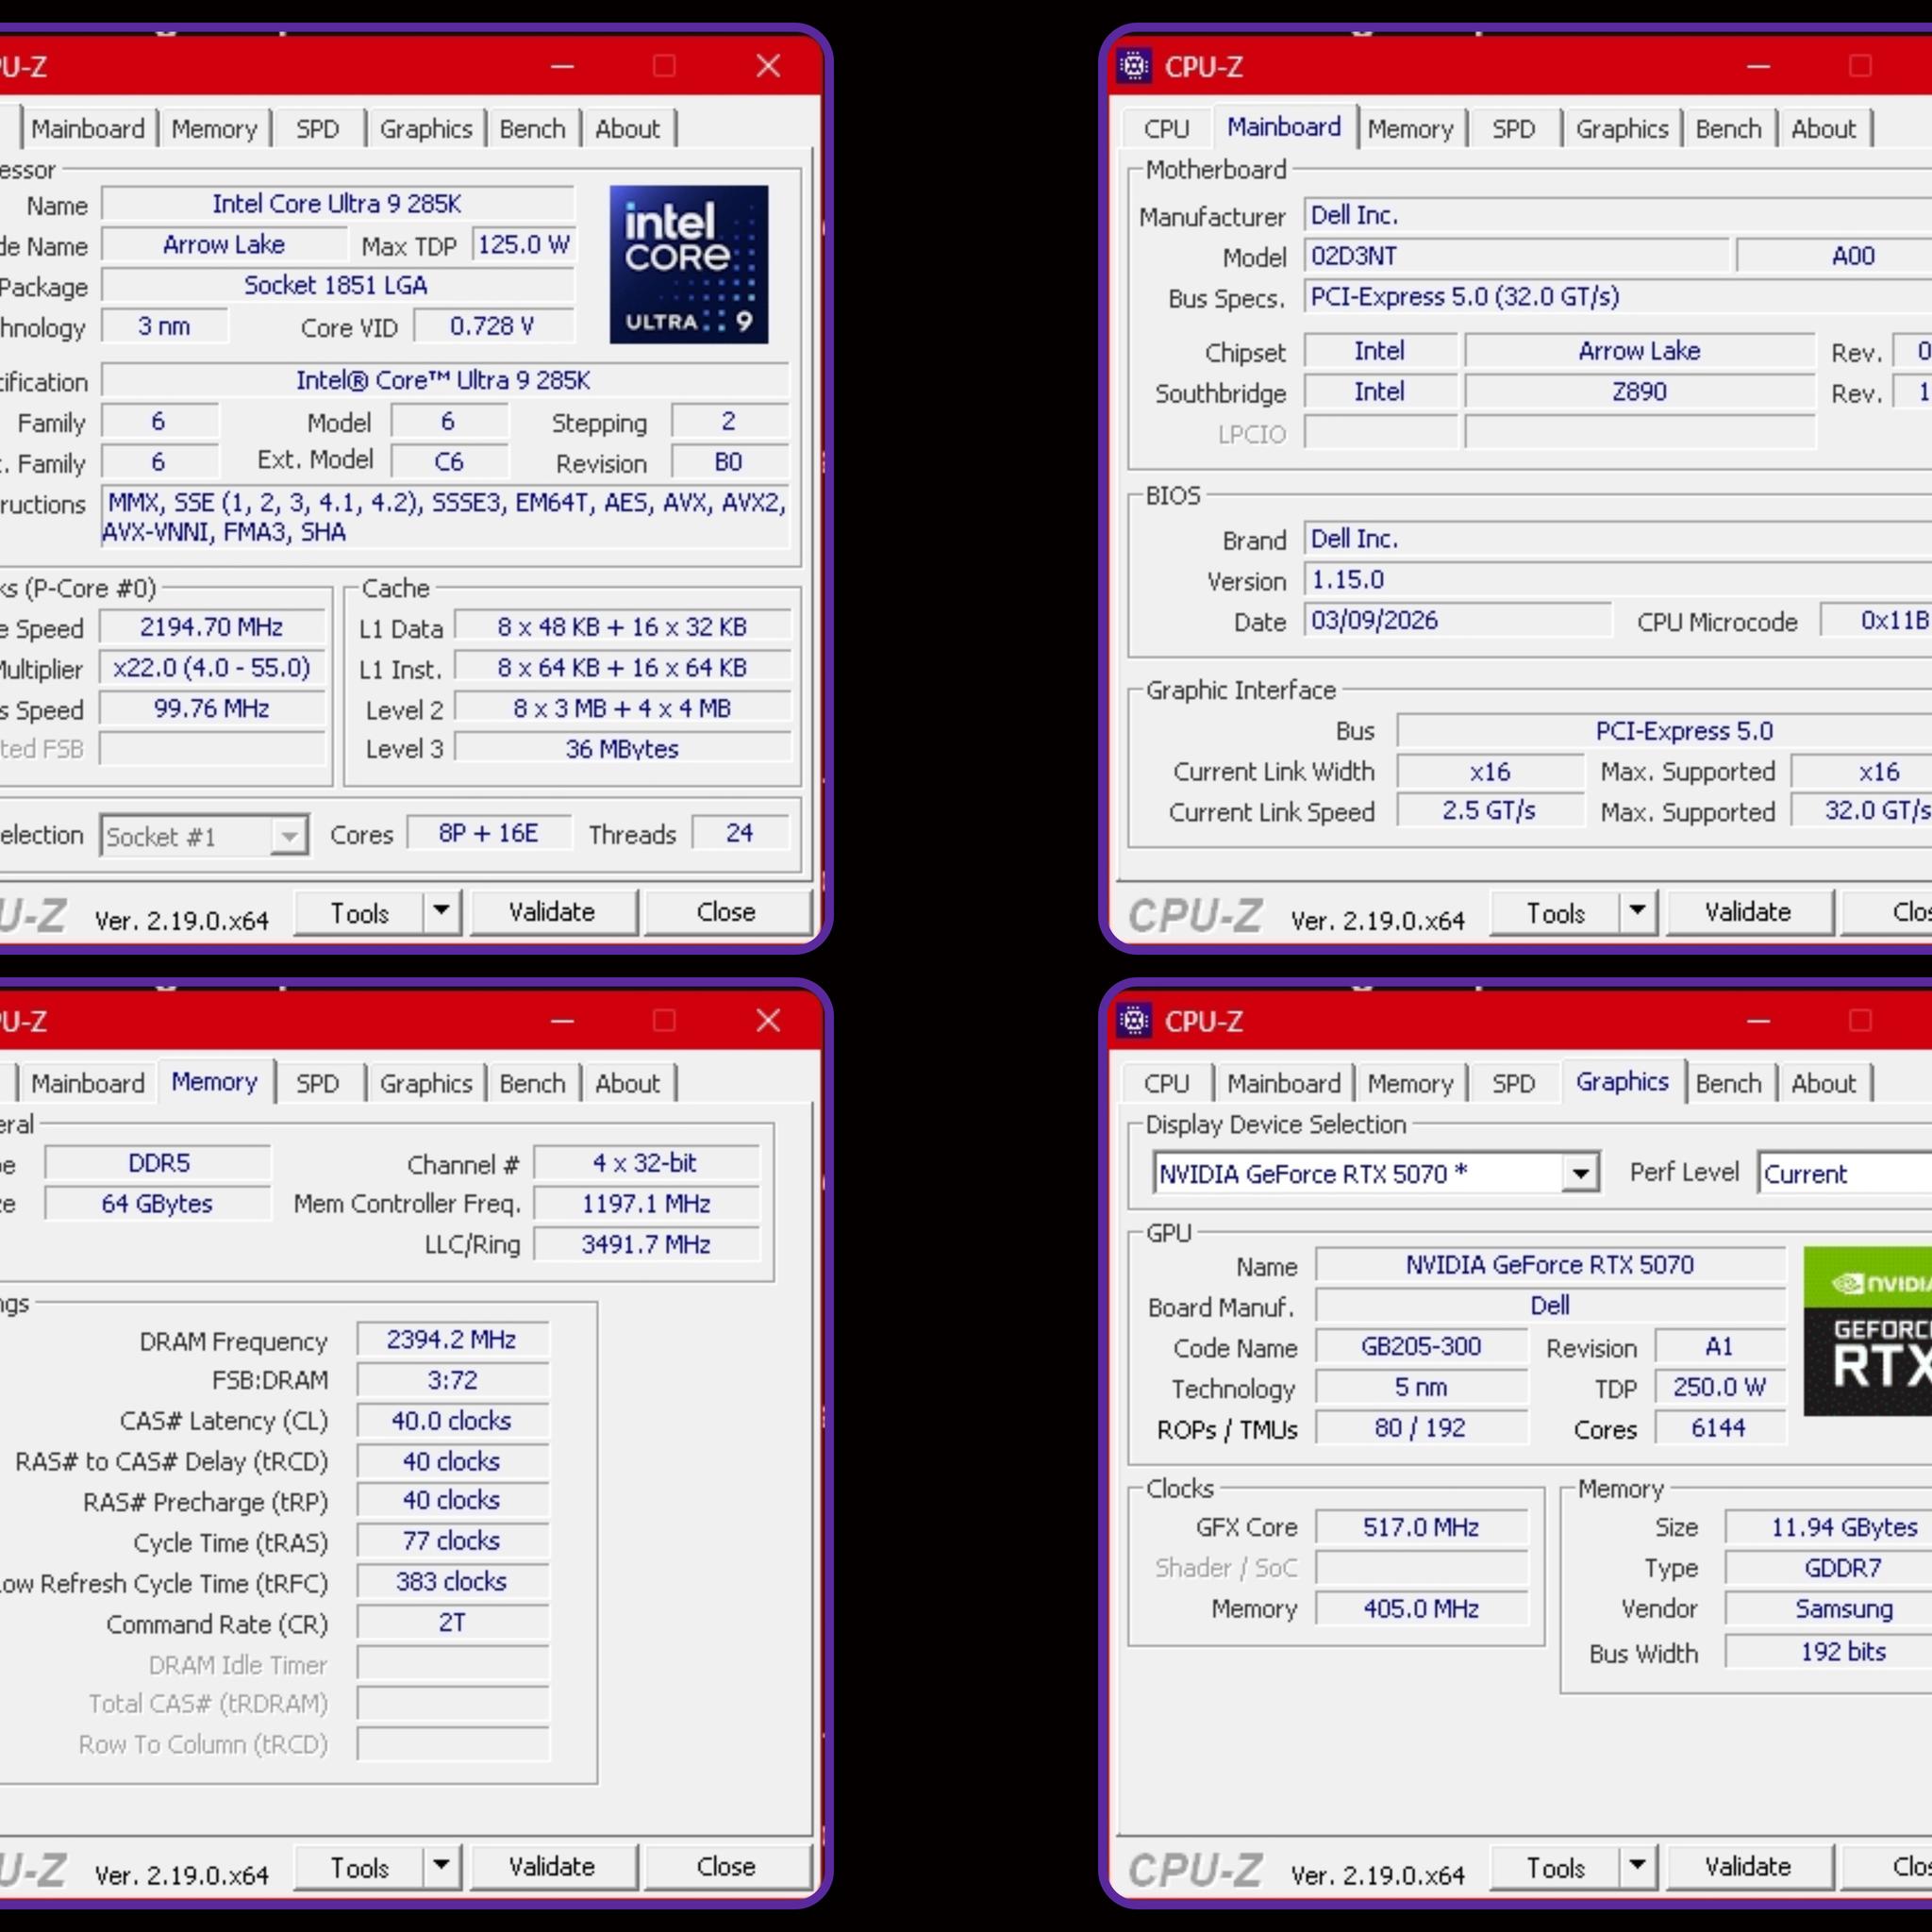Click Validate in the processor window

pos(552,912)
